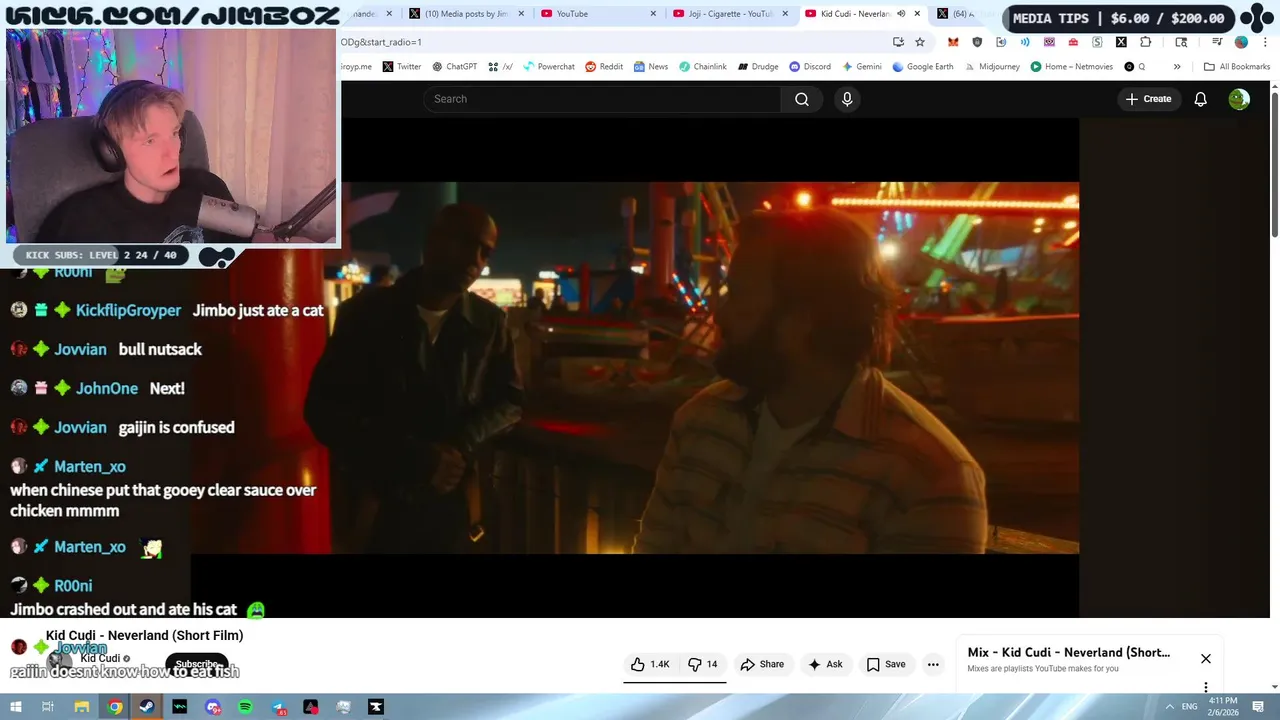Click the install app icon in address bar
Screen dimensions: 1280x720
pos(898,42)
